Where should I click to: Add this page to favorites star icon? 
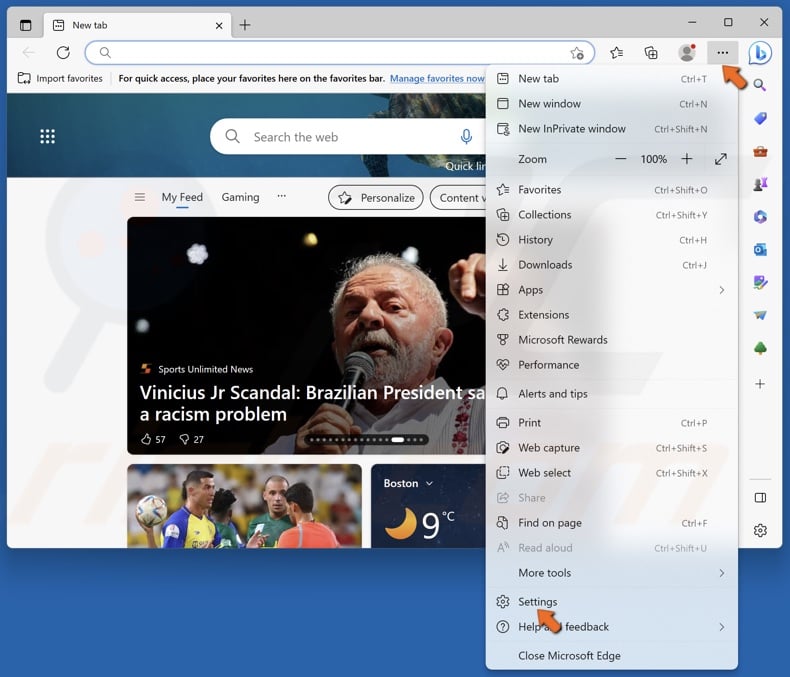(577, 53)
